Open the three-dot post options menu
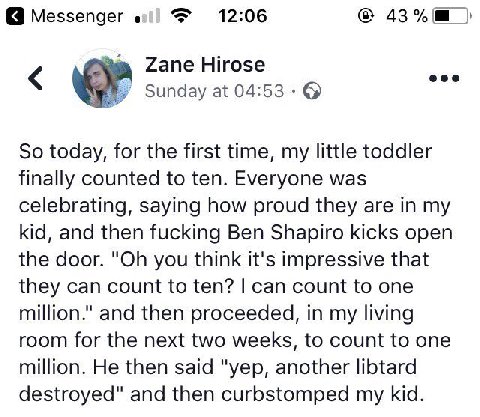The image size is (480, 417). coord(444,79)
